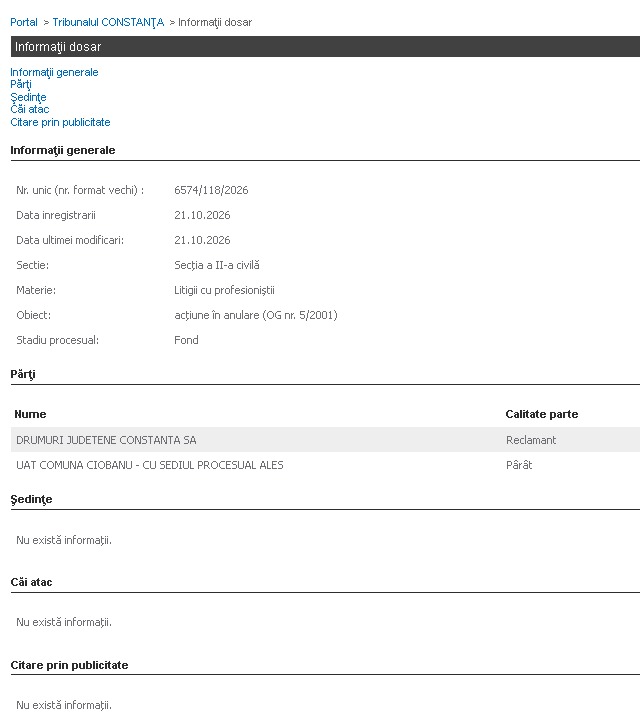Click the Părți section heading
640x721 pixels.
[23, 374]
